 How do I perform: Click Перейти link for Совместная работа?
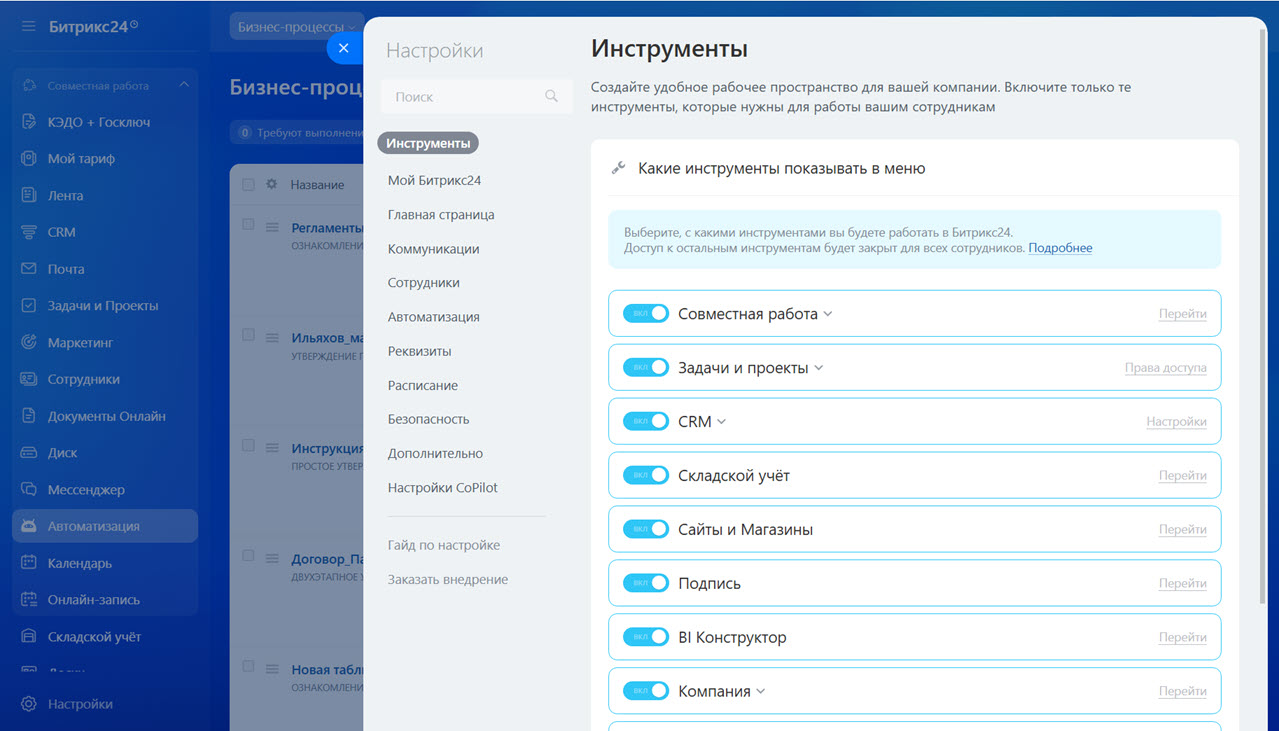pos(1183,314)
